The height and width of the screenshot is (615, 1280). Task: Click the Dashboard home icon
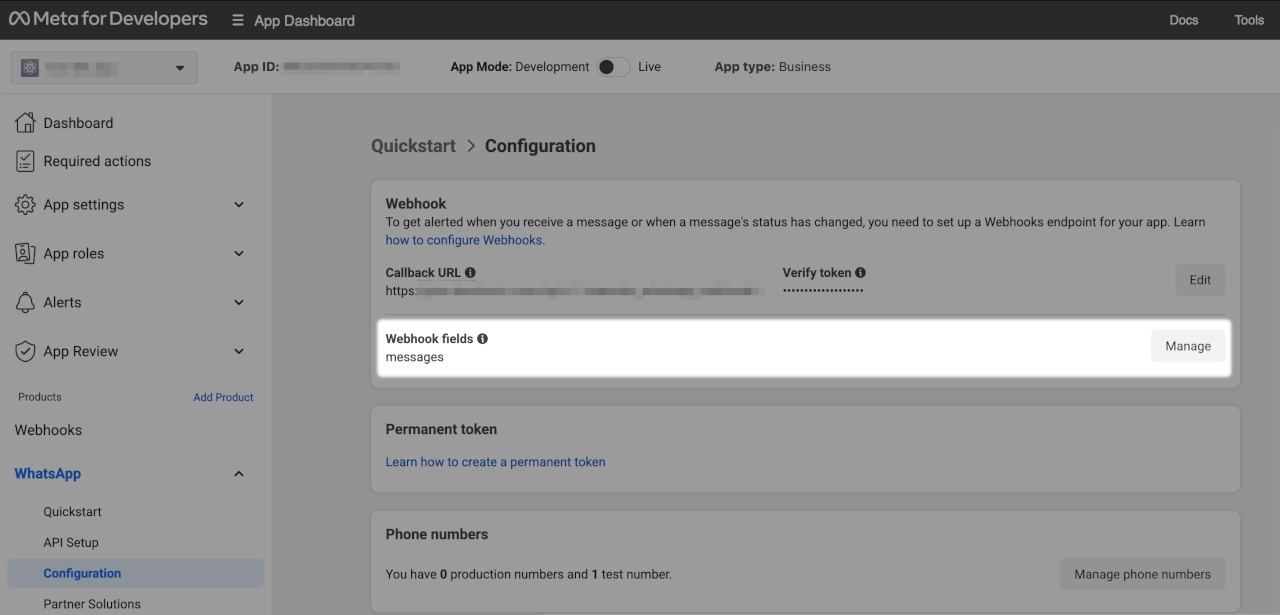tap(25, 122)
